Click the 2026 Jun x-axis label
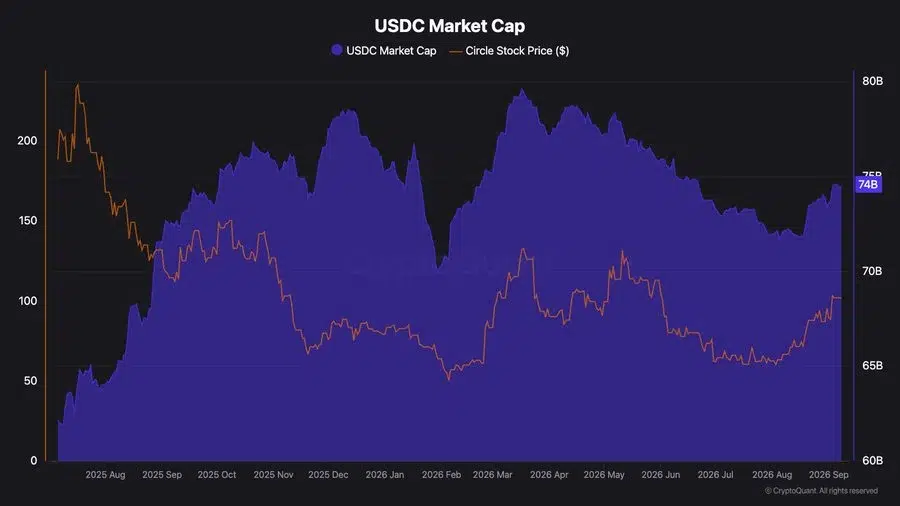This screenshot has height=506, width=900. click(661, 474)
